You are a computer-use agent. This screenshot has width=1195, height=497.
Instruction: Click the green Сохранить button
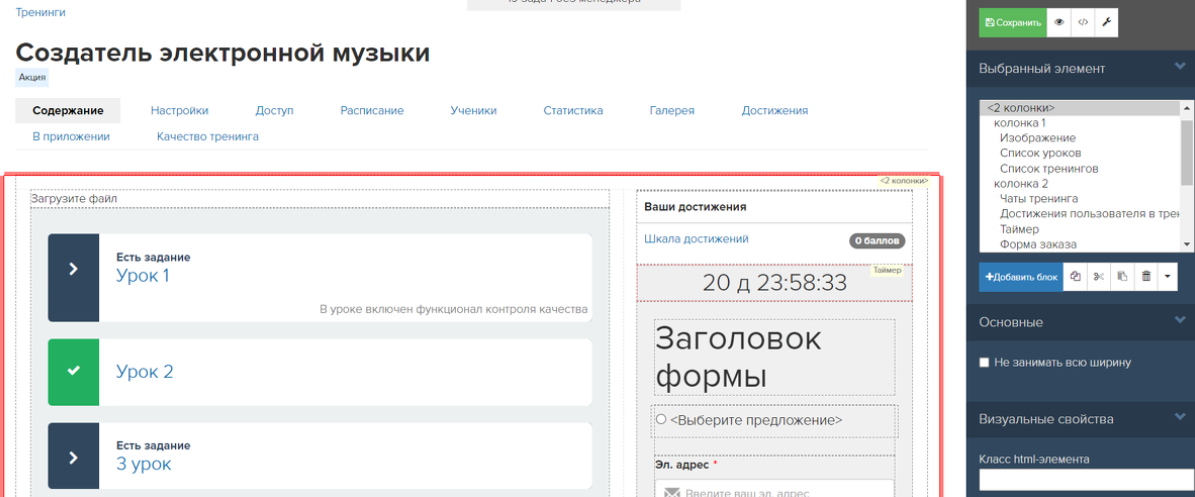[1012, 23]
